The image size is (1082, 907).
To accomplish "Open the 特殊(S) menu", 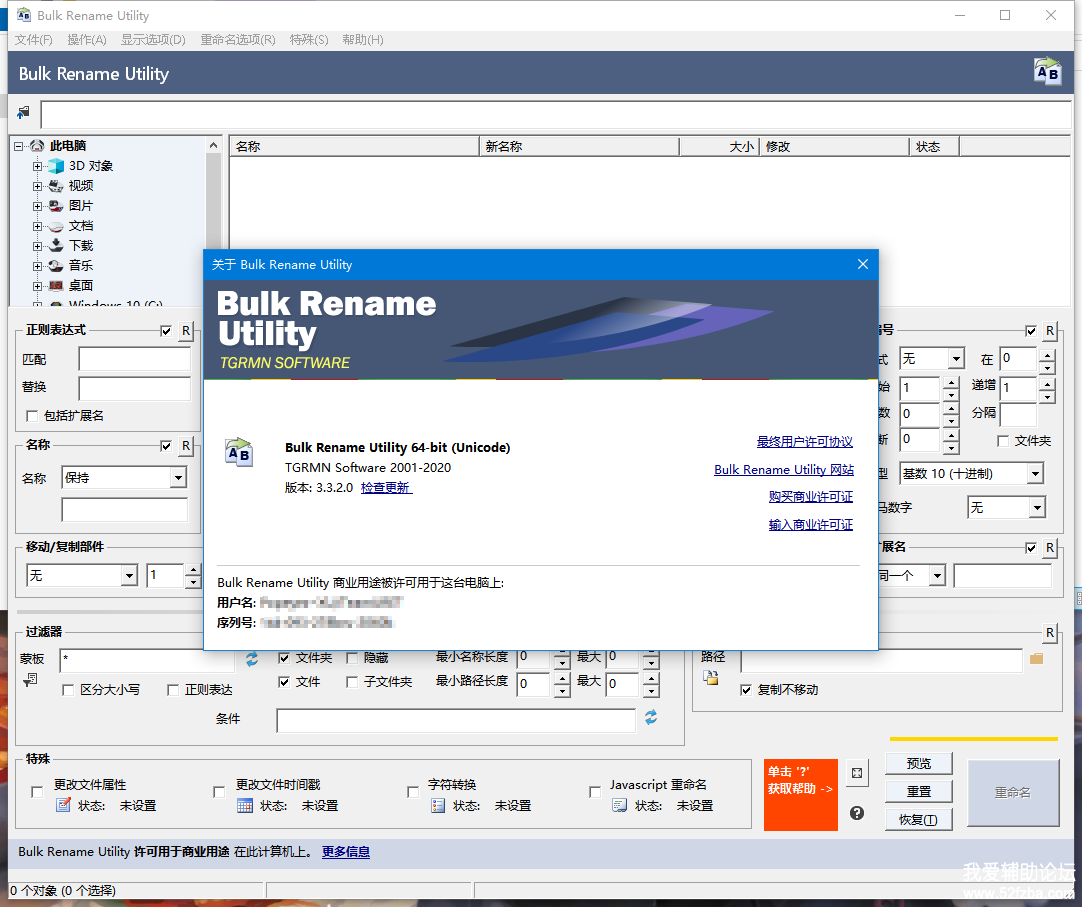I will point(309,39).
